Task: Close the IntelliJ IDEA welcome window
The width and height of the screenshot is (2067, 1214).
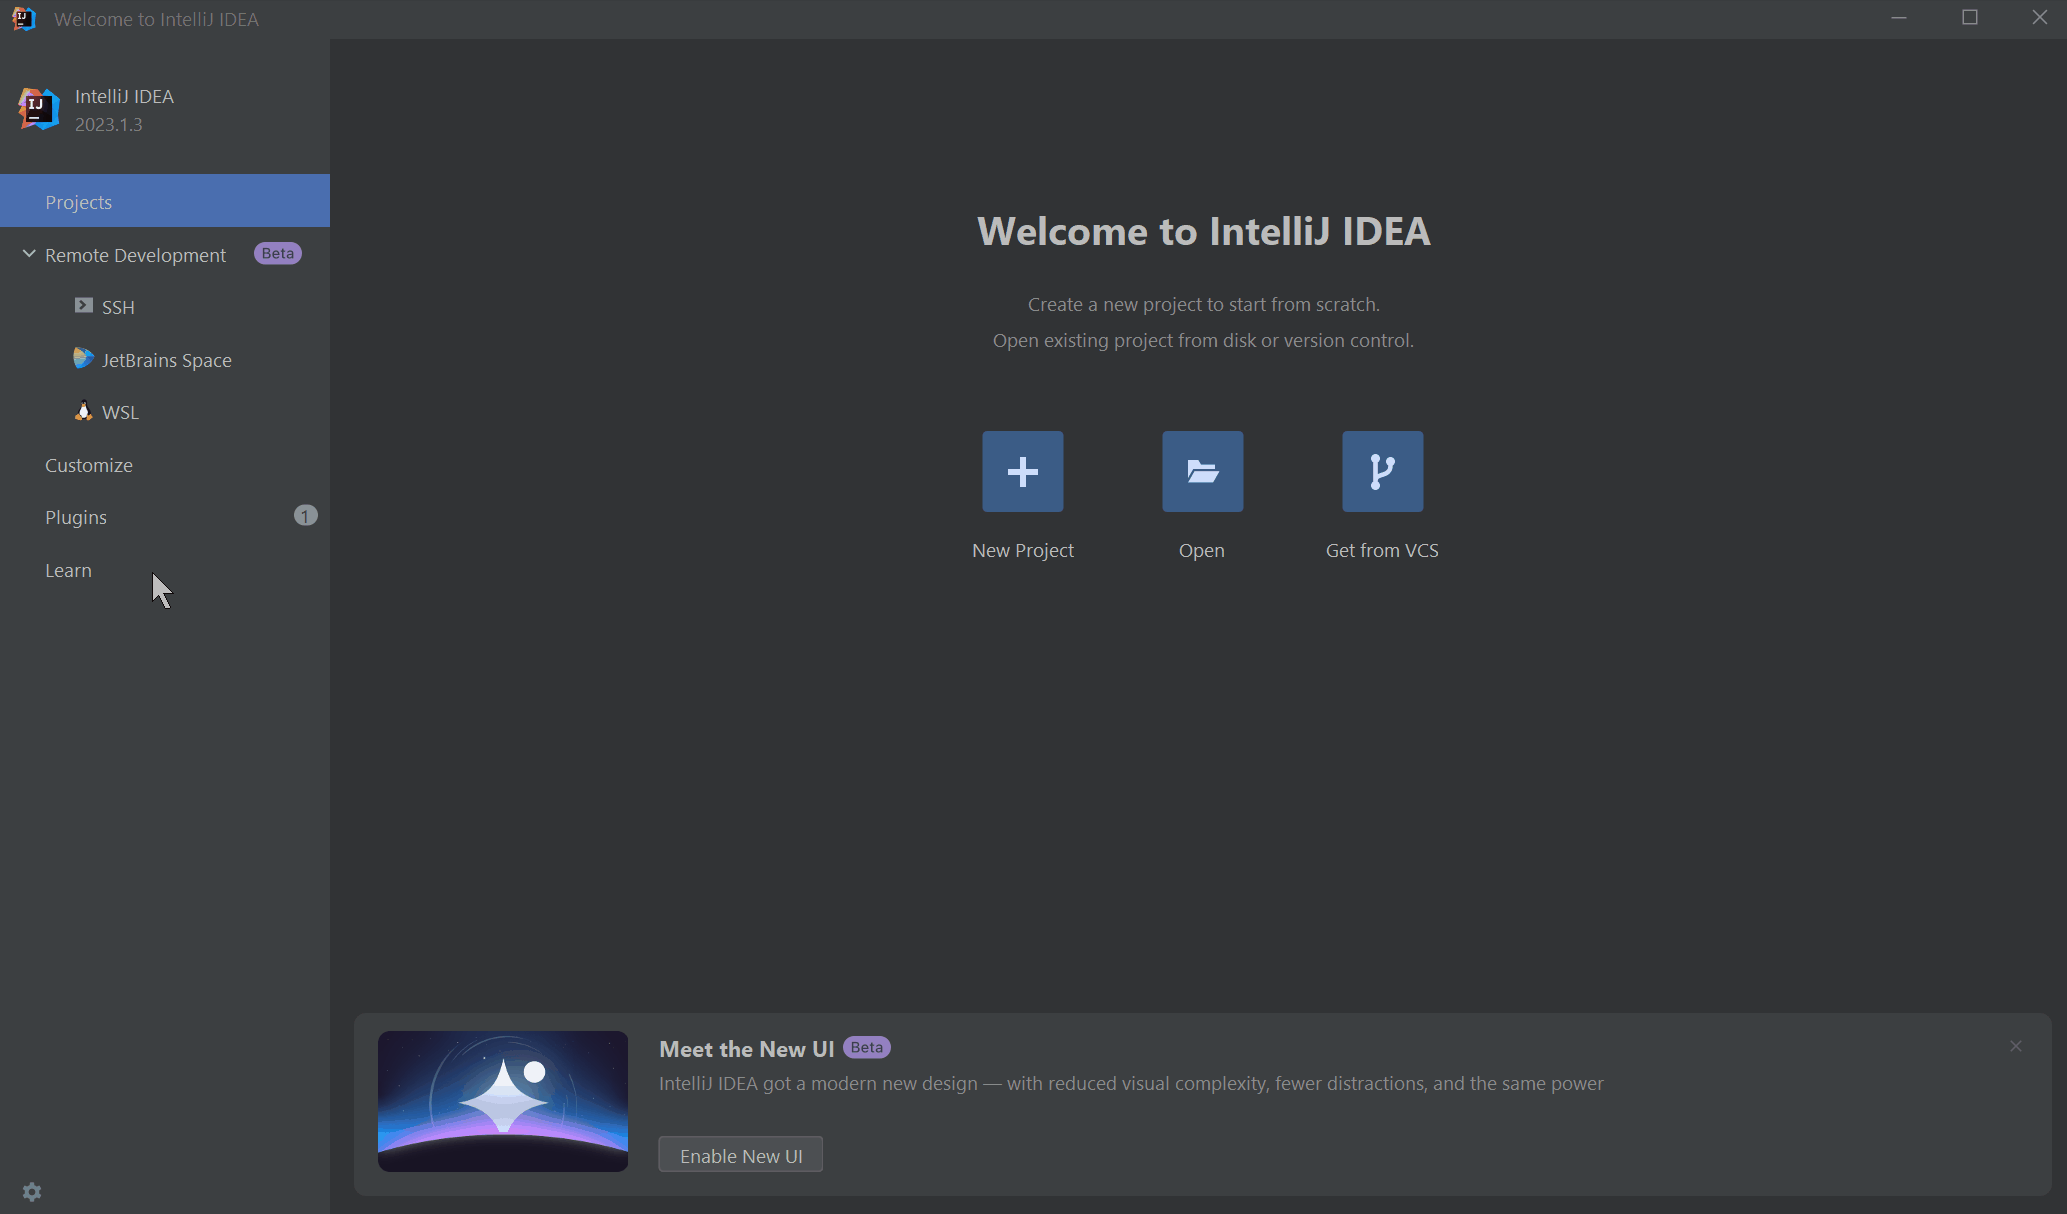Action: pyautogui.click(x=2039, y=18)
